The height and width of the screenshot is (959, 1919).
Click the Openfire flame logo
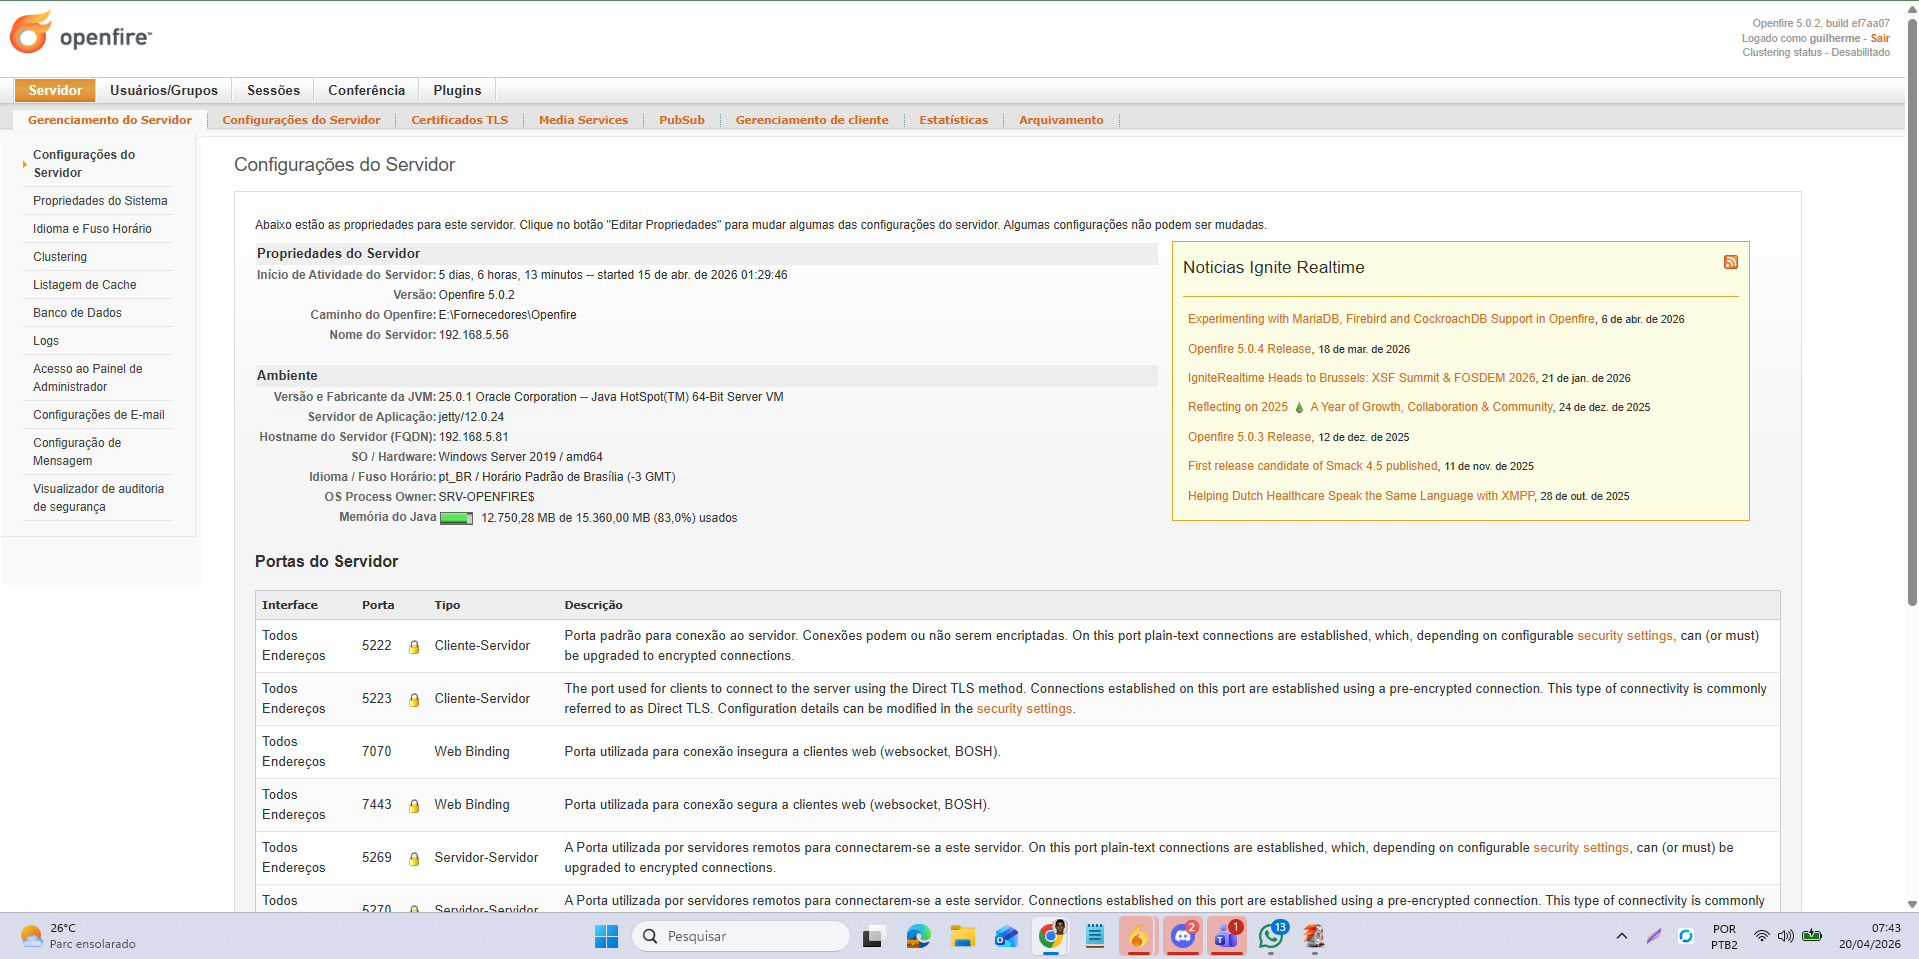coord(31,32)
